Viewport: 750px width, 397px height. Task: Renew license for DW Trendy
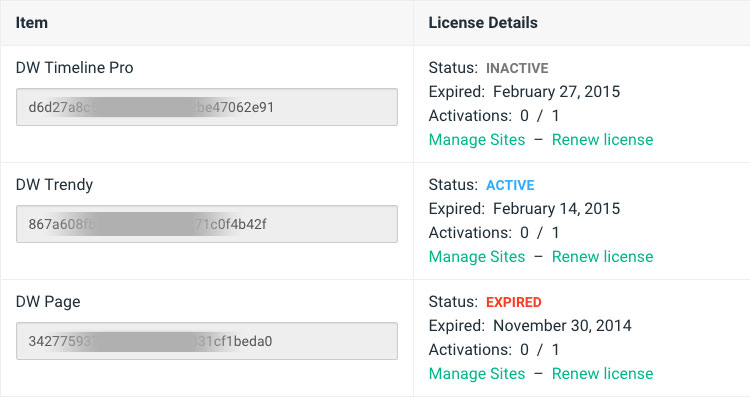click(603, 257)
